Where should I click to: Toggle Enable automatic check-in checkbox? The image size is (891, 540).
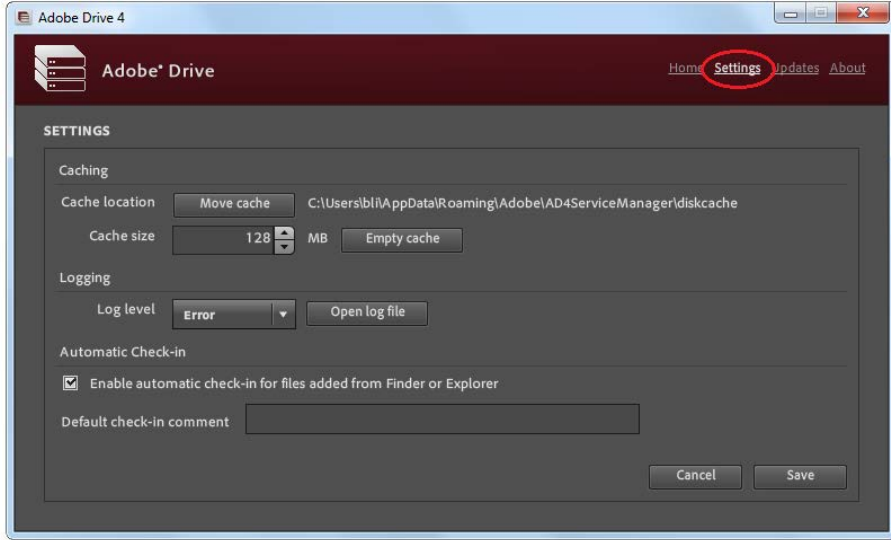70,383
